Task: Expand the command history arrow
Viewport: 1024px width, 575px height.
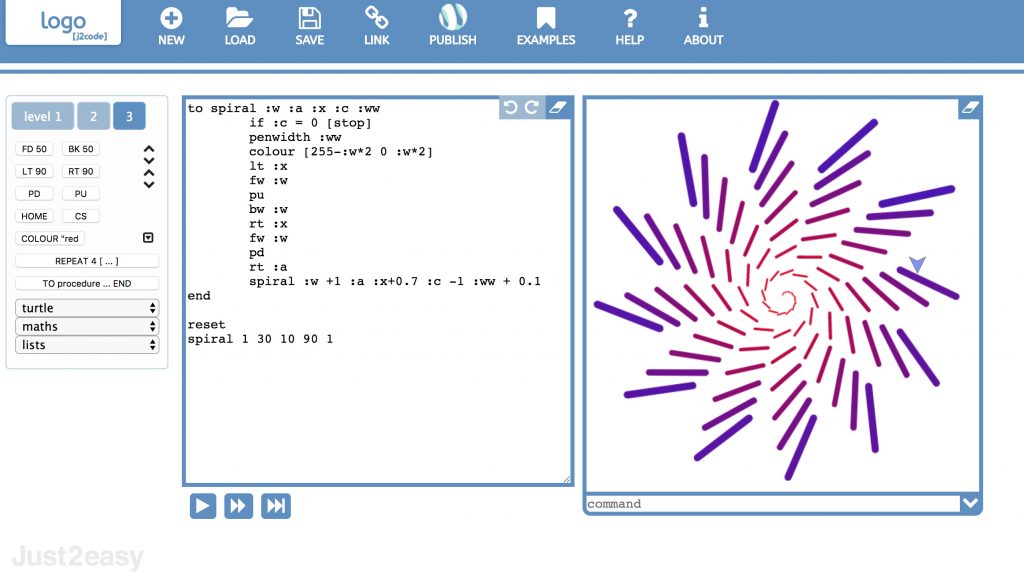Action: pos(969,504)
